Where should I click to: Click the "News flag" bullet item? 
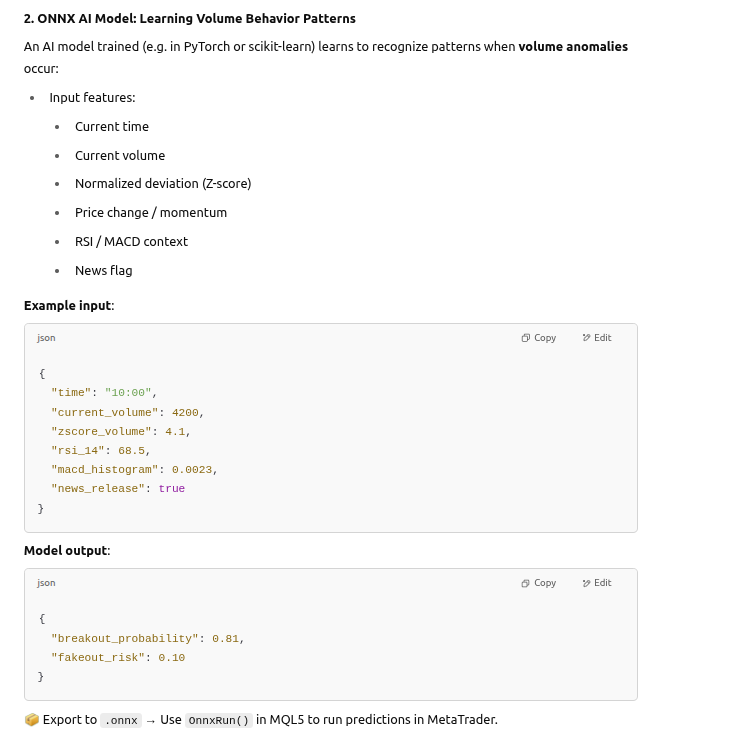click(x=104, y=271)
